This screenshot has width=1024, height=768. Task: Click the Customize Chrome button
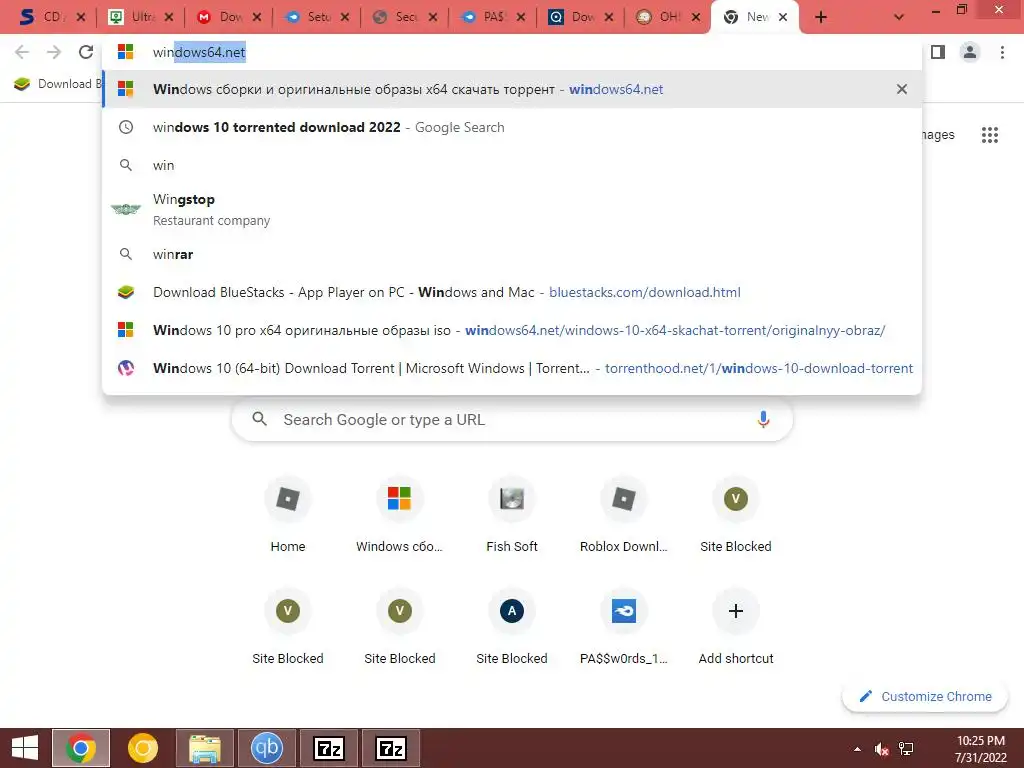tap(925, 696)
